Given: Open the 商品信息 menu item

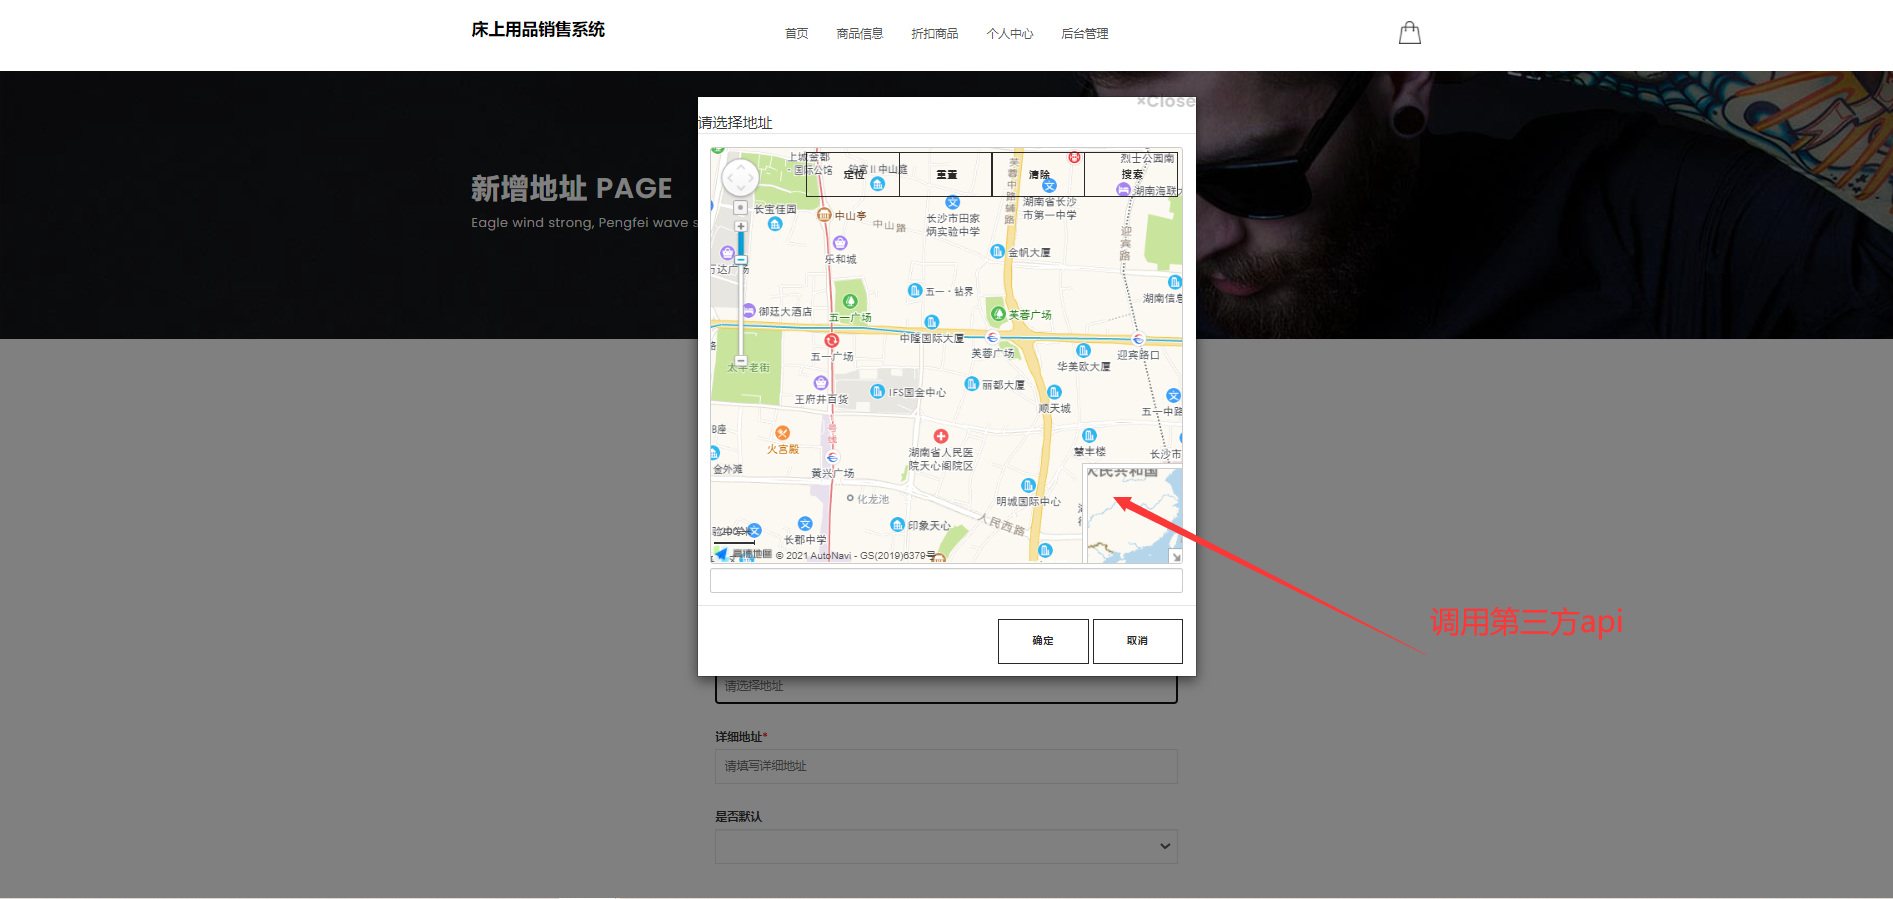Looking at the screenshot, I should tap(860, 34).
